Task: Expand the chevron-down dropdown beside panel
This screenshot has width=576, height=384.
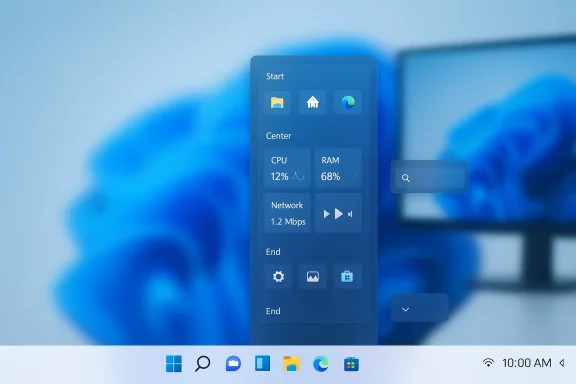Action: pyautogui.click(x=420, y=309)
